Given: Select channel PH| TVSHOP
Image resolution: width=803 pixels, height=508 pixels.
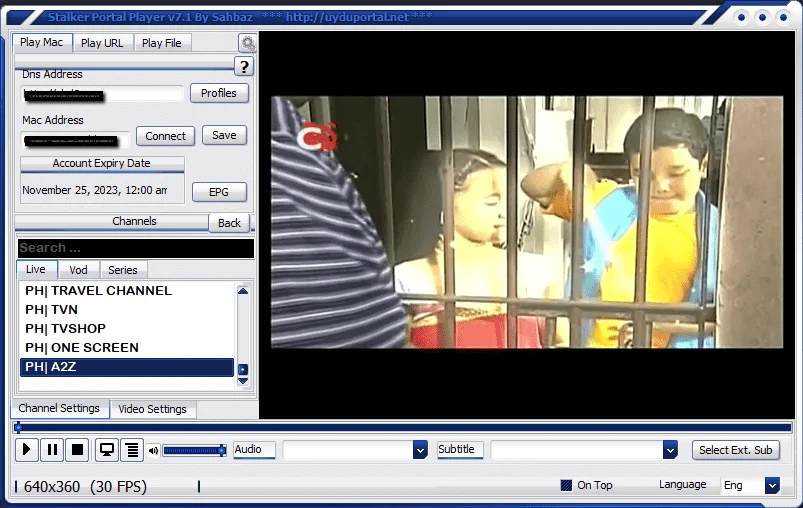Looking at the screenshot, I should [126, 329].
